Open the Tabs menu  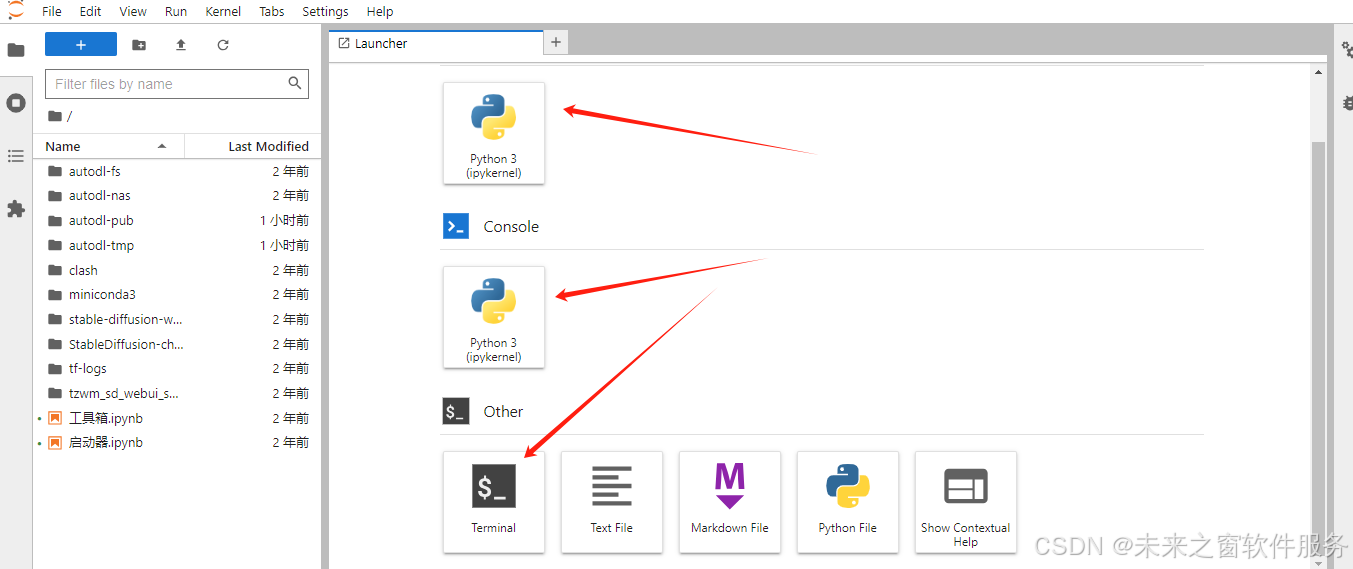click(x=271, y=12)
